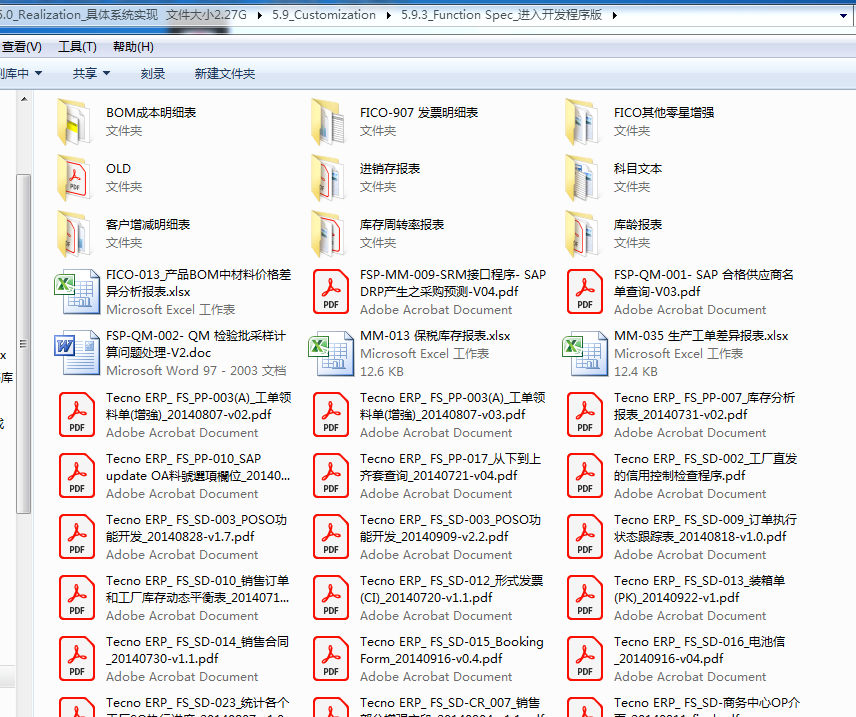Select file name 电池信_20140916-v04.pdf

pyautogui.click(x=699, y=650)
